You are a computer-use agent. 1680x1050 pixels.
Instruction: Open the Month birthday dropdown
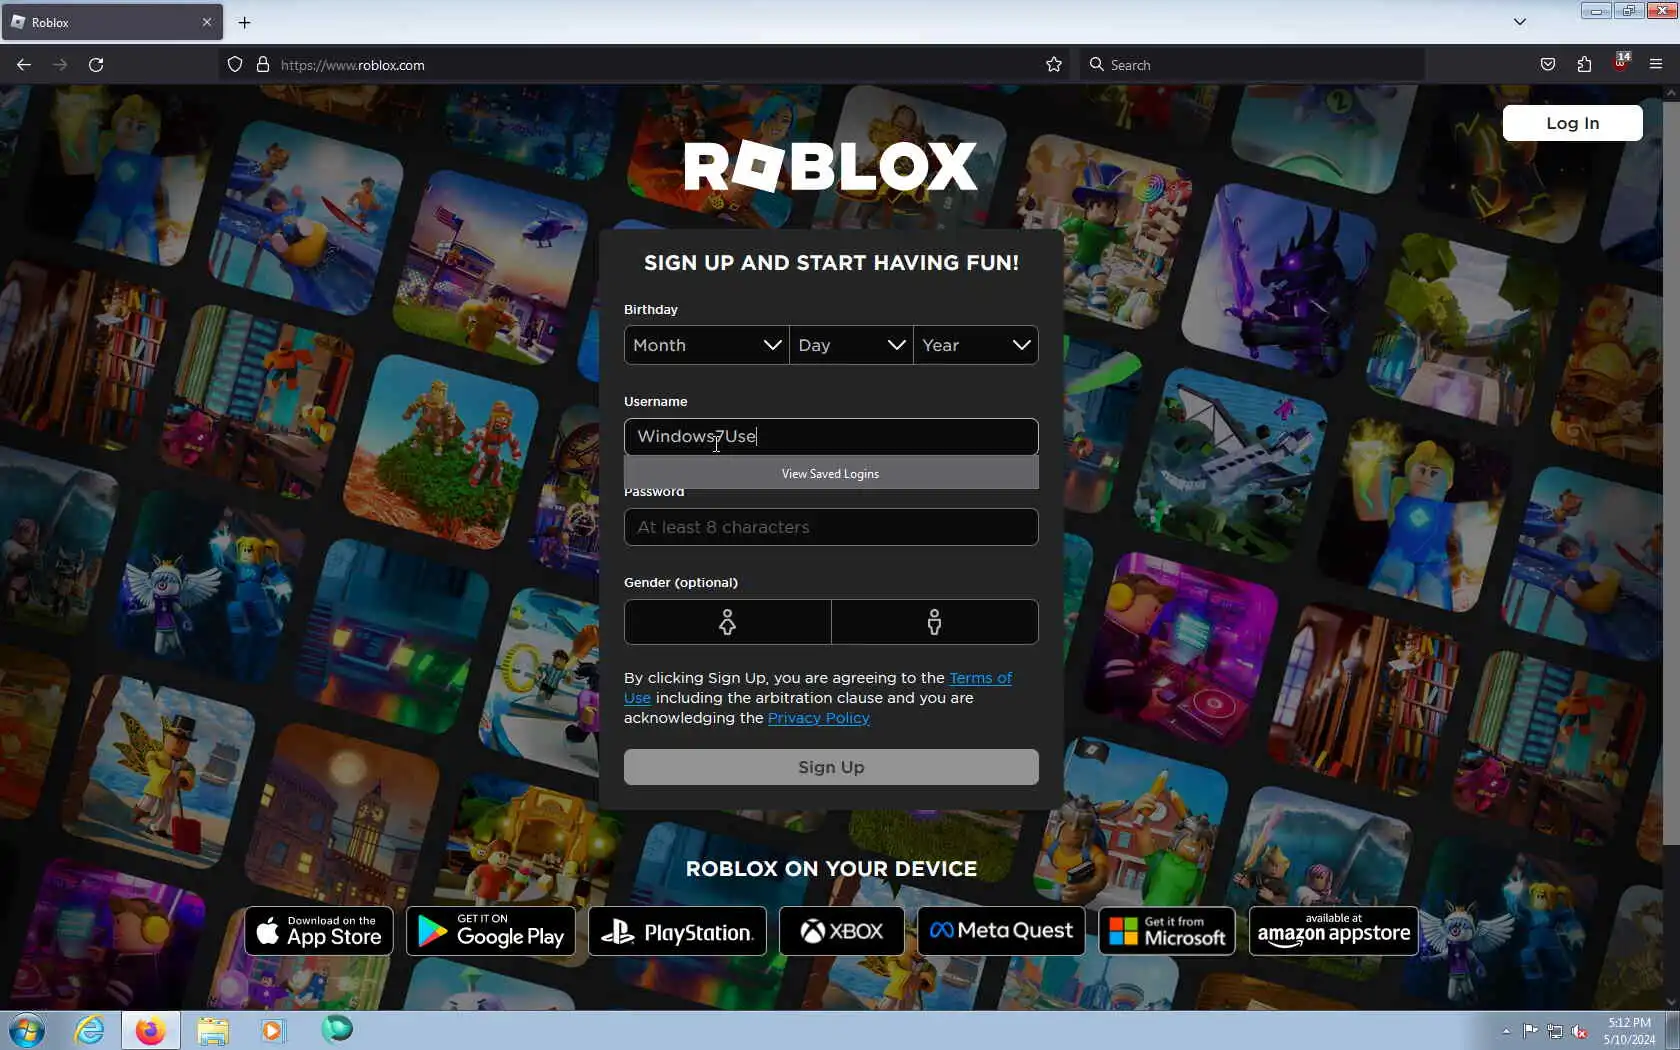(706, 345)
